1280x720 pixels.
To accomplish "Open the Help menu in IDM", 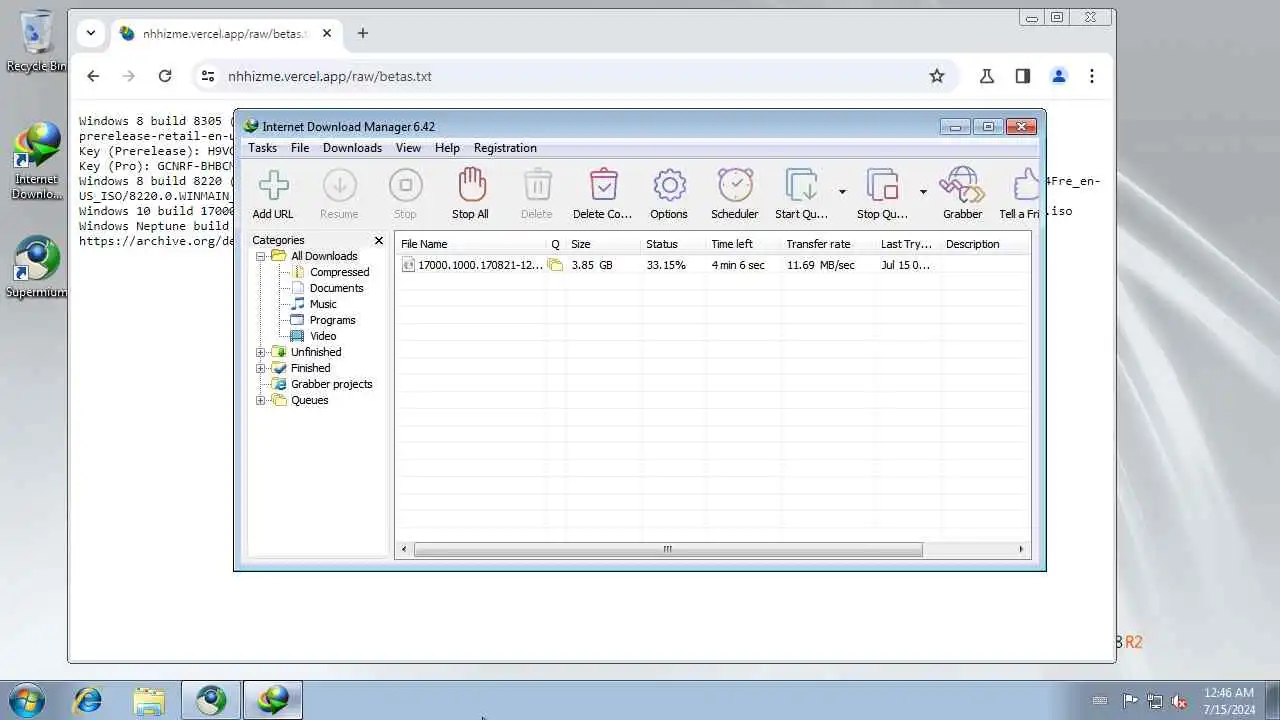I will coord(447,148).
